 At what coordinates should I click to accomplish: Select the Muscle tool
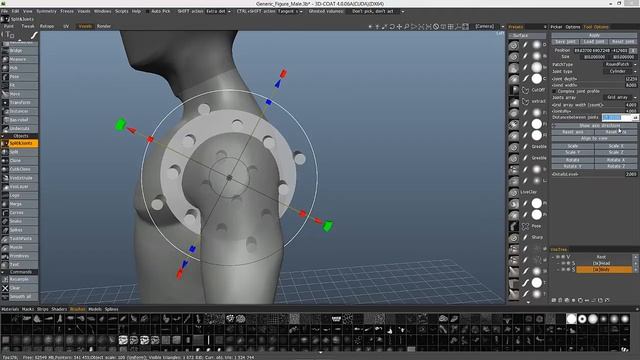coord(20,247)
